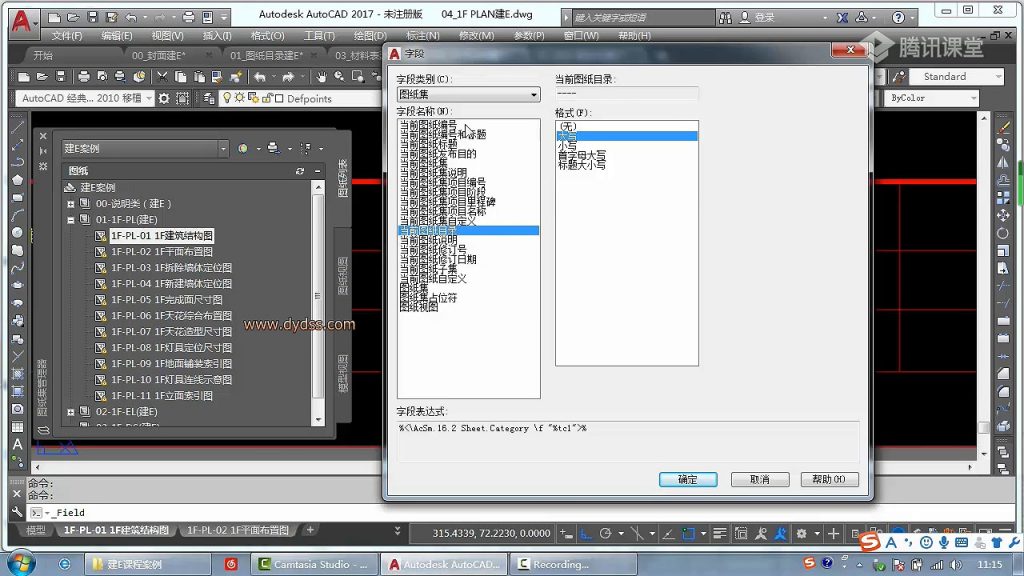Screen dimensions: 1024x576
Task: Toggle lineweight display in status bar
Action: tap(720, 534)
